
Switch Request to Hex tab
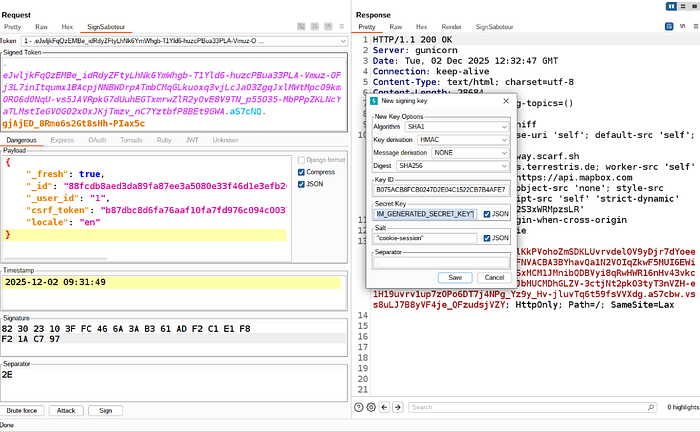pyautogui.click(x=67, y=27)
